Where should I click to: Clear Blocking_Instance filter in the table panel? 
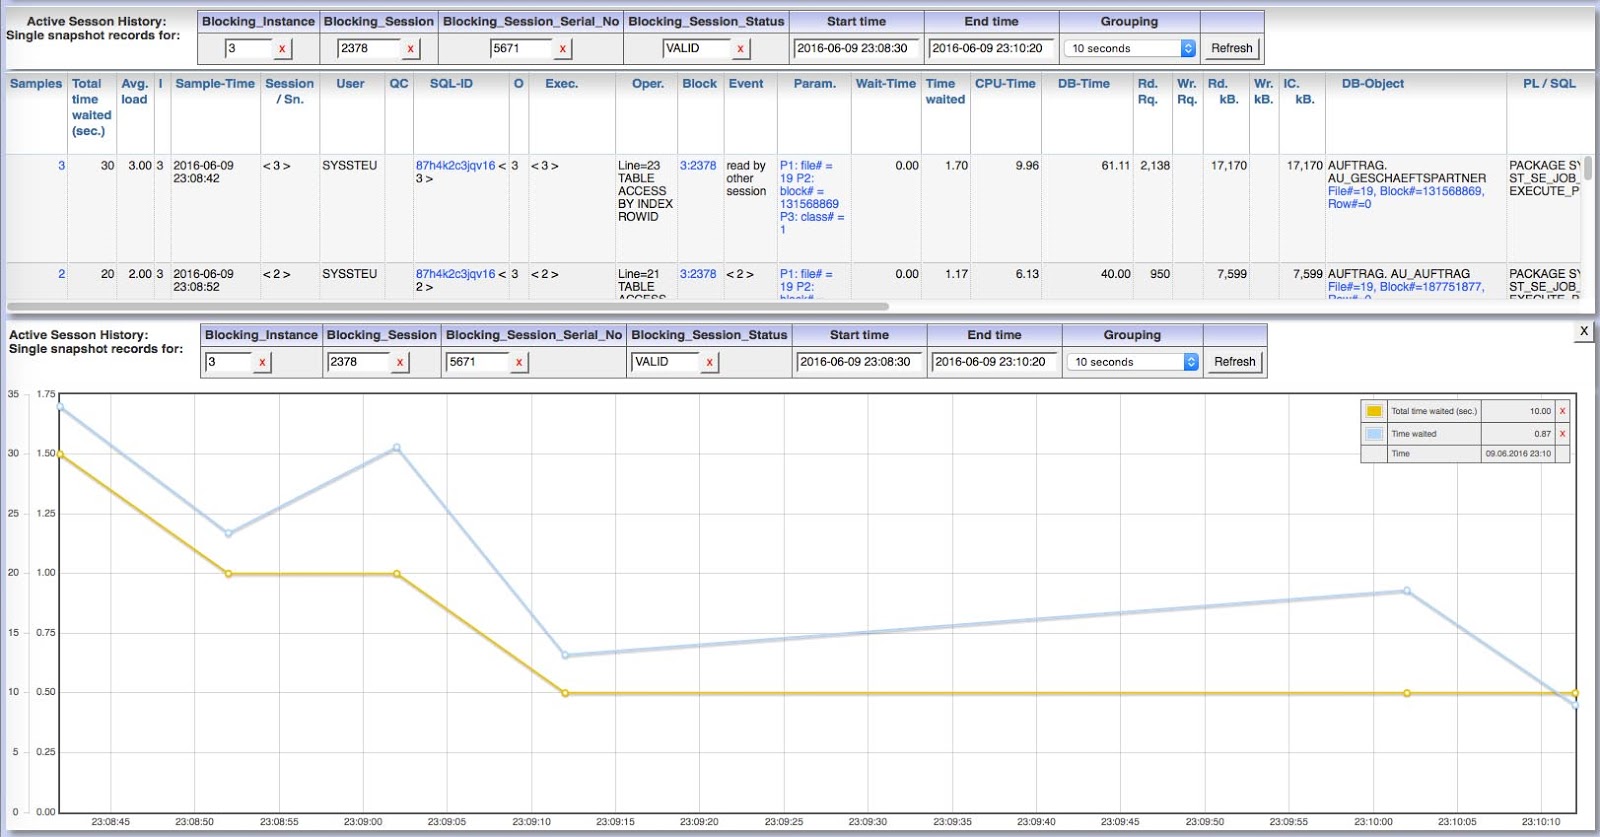pos(282,48)
